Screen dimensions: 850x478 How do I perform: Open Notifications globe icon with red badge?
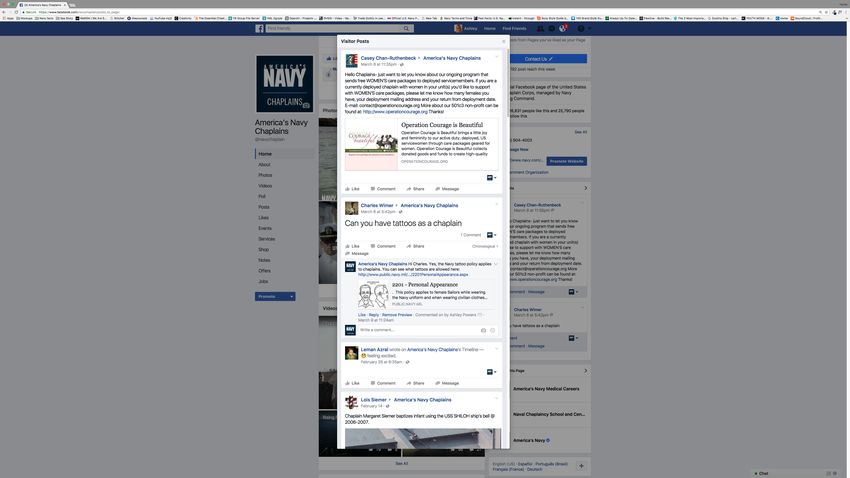[x=563, y=28]
